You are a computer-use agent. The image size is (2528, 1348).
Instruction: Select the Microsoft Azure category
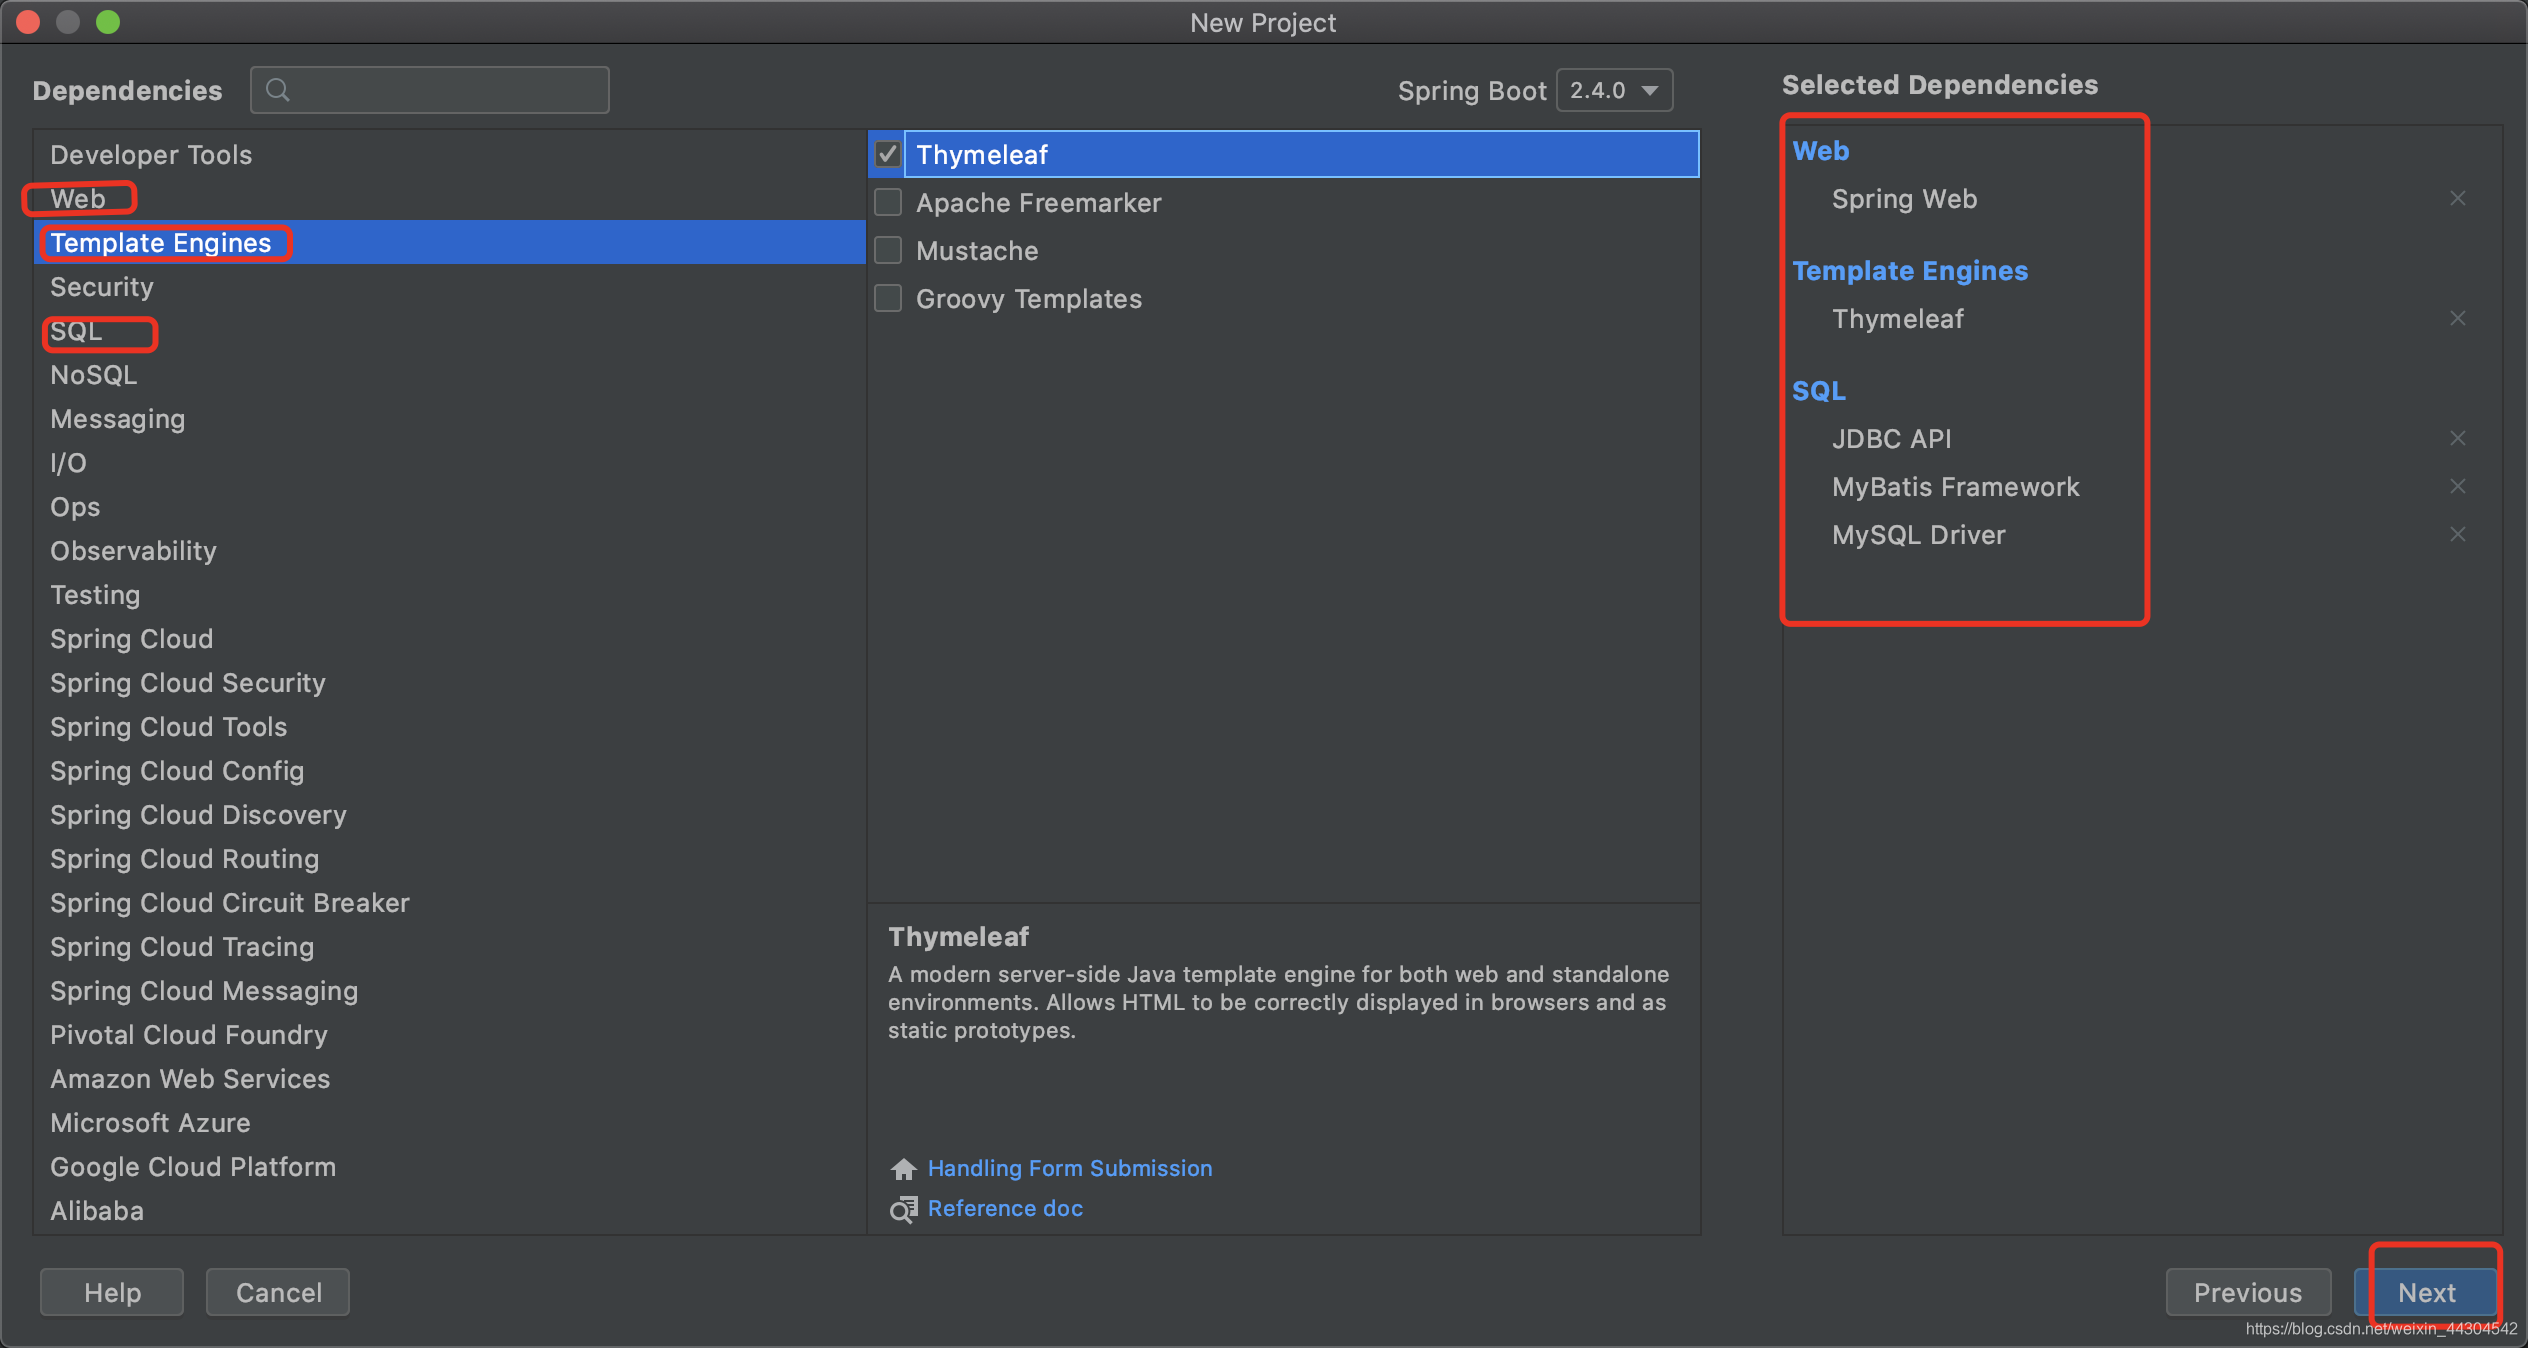pos(449,1122)
